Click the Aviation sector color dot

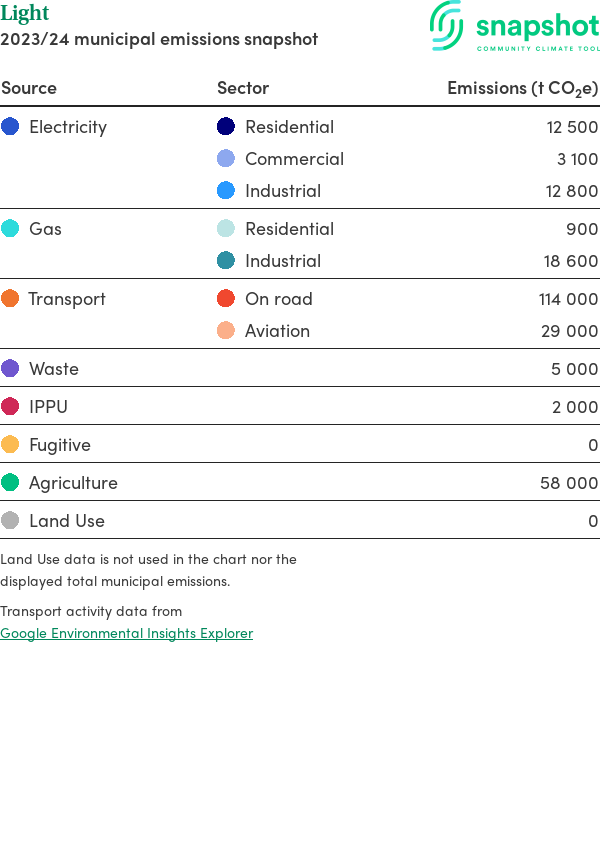pos(226,331)
